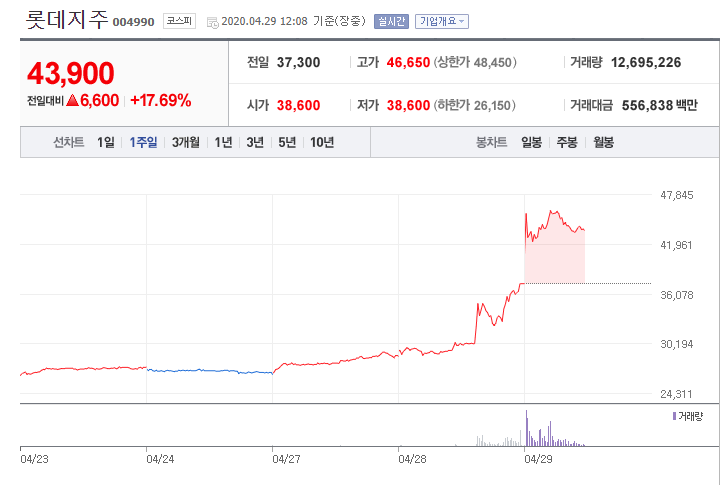Click the 실시간 real-time button
The height and width of the screenshot is (485, 720).
pyautogui.click(x=391, y=22)
